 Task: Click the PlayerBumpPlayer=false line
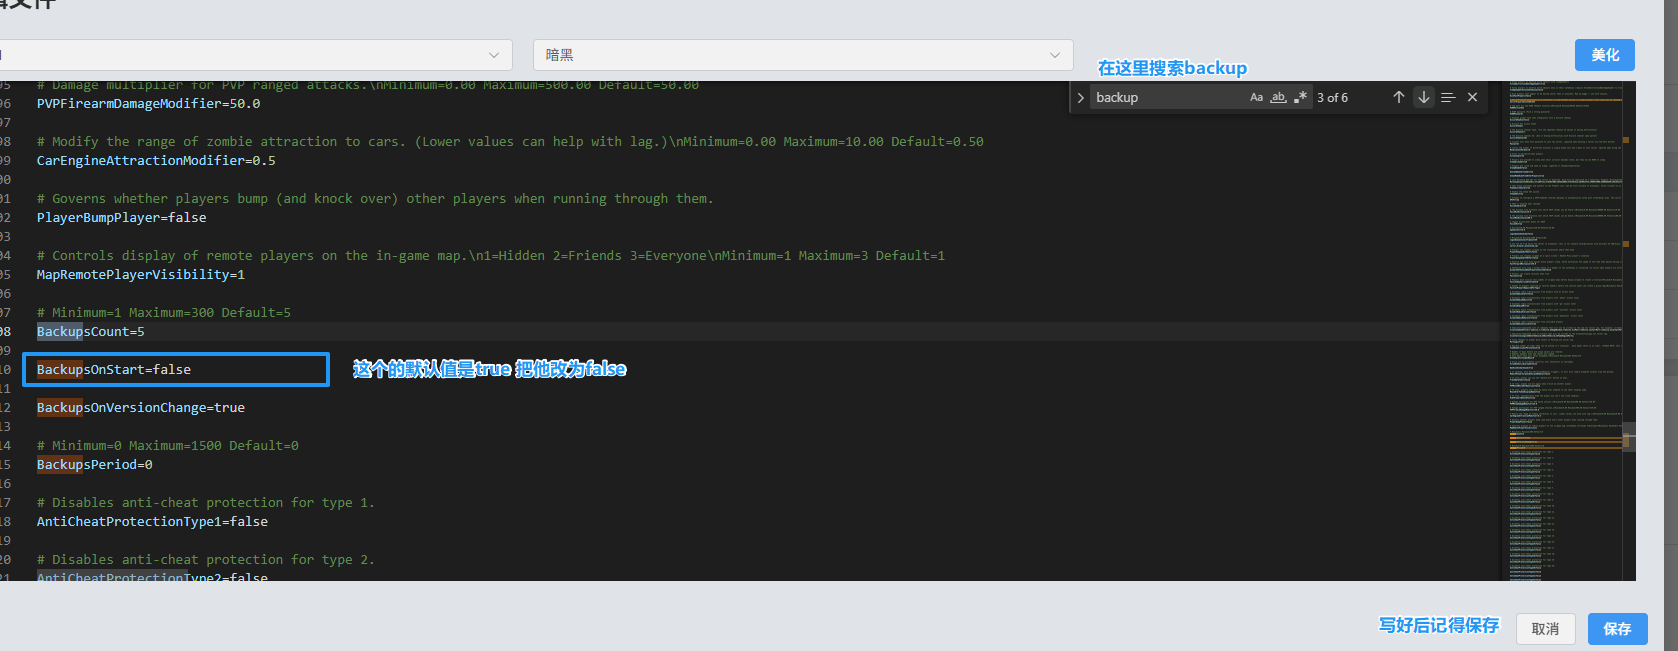(122, 217)
